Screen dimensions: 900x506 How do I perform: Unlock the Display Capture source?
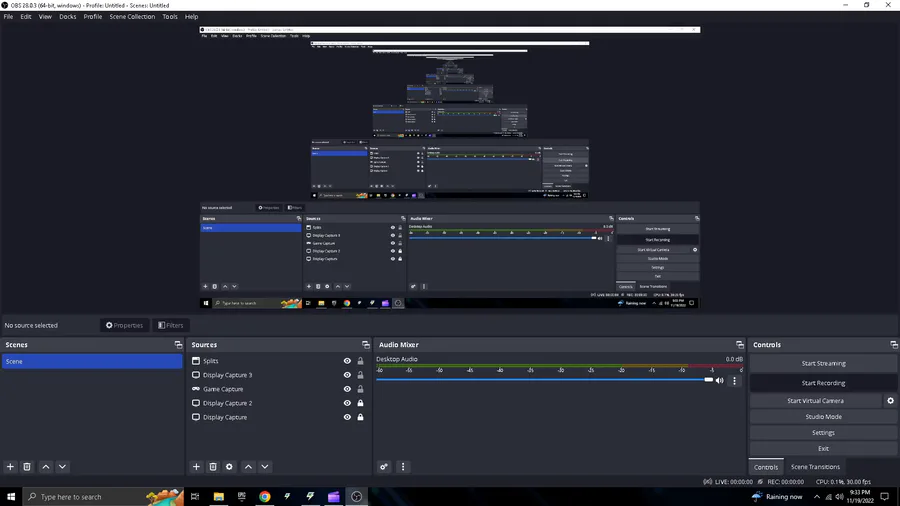(x=360, y=417)
